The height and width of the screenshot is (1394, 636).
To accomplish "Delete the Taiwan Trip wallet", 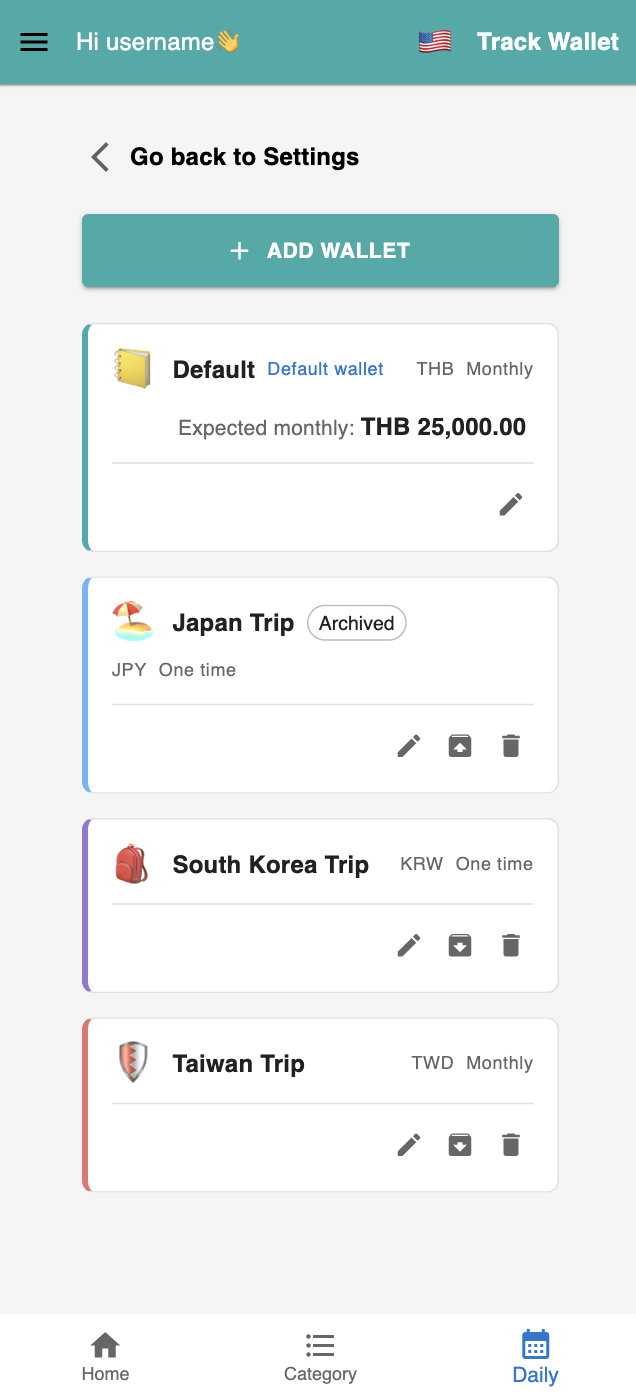I will click(x=511, y=1145).
